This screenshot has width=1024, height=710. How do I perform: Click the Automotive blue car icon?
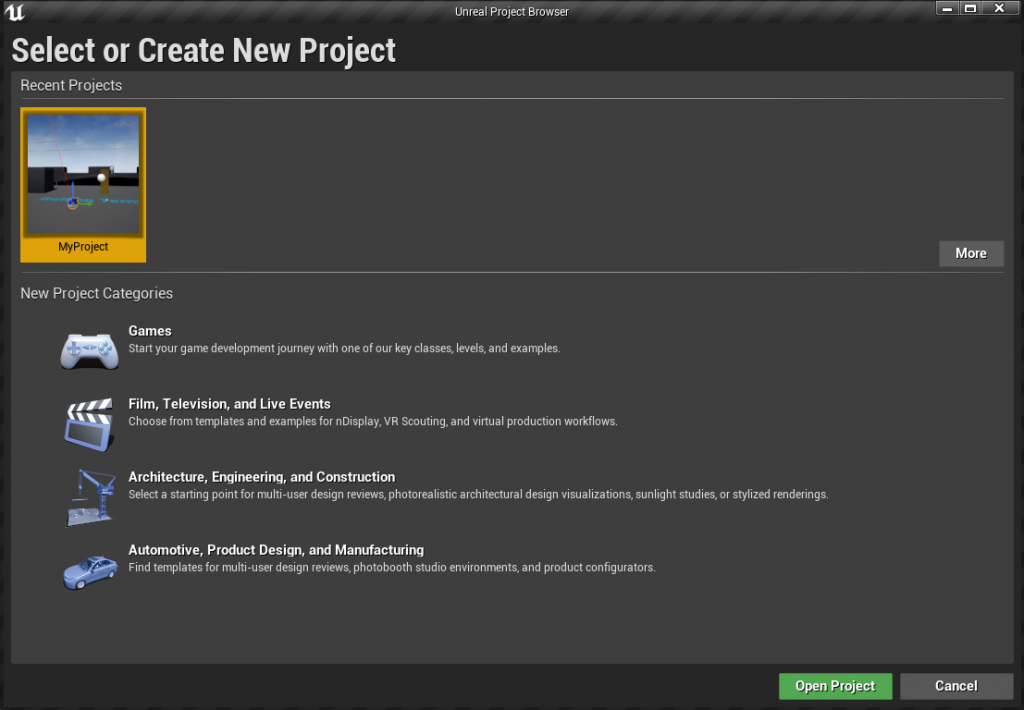click(90, 572)
